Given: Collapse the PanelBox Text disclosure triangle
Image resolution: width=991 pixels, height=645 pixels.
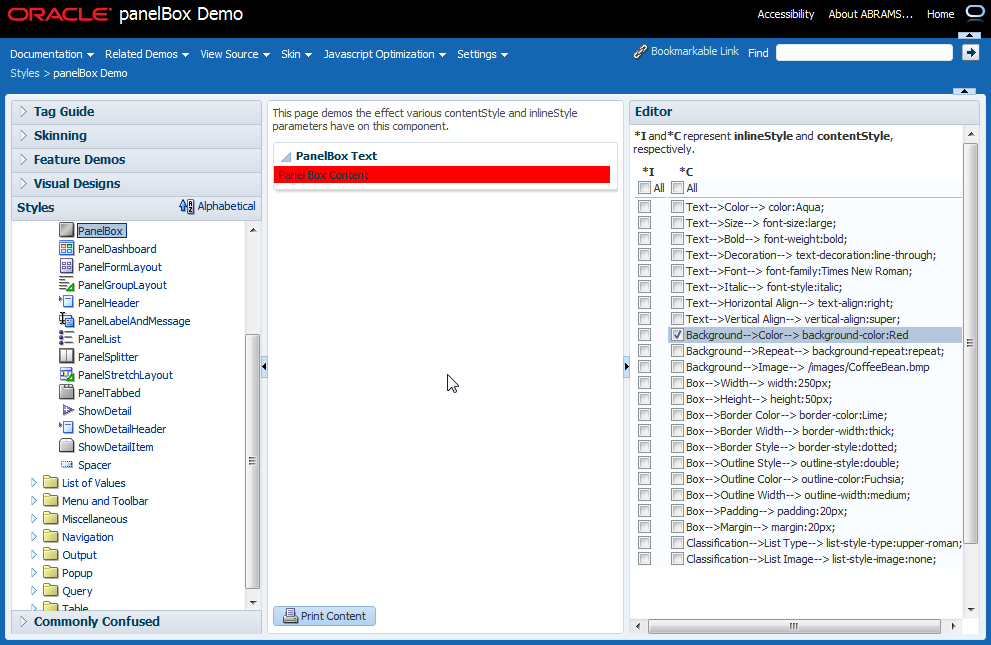Looking at the screenshot, I should coord(286,156).
